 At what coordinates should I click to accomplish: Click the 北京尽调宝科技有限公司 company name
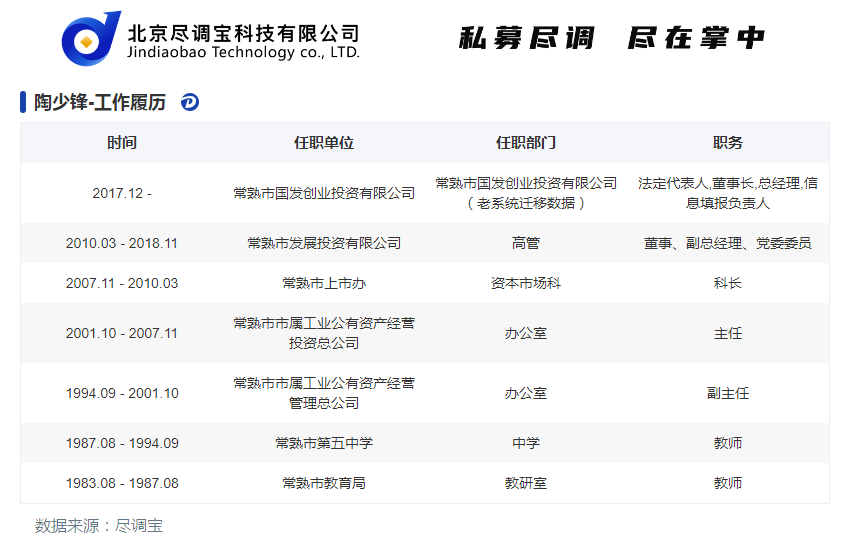(243, 34)
